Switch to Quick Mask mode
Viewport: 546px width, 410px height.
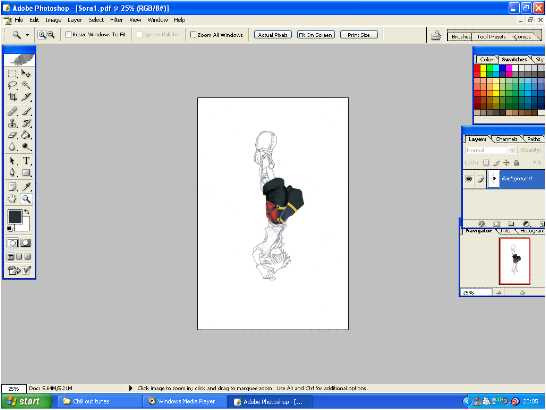25,243
